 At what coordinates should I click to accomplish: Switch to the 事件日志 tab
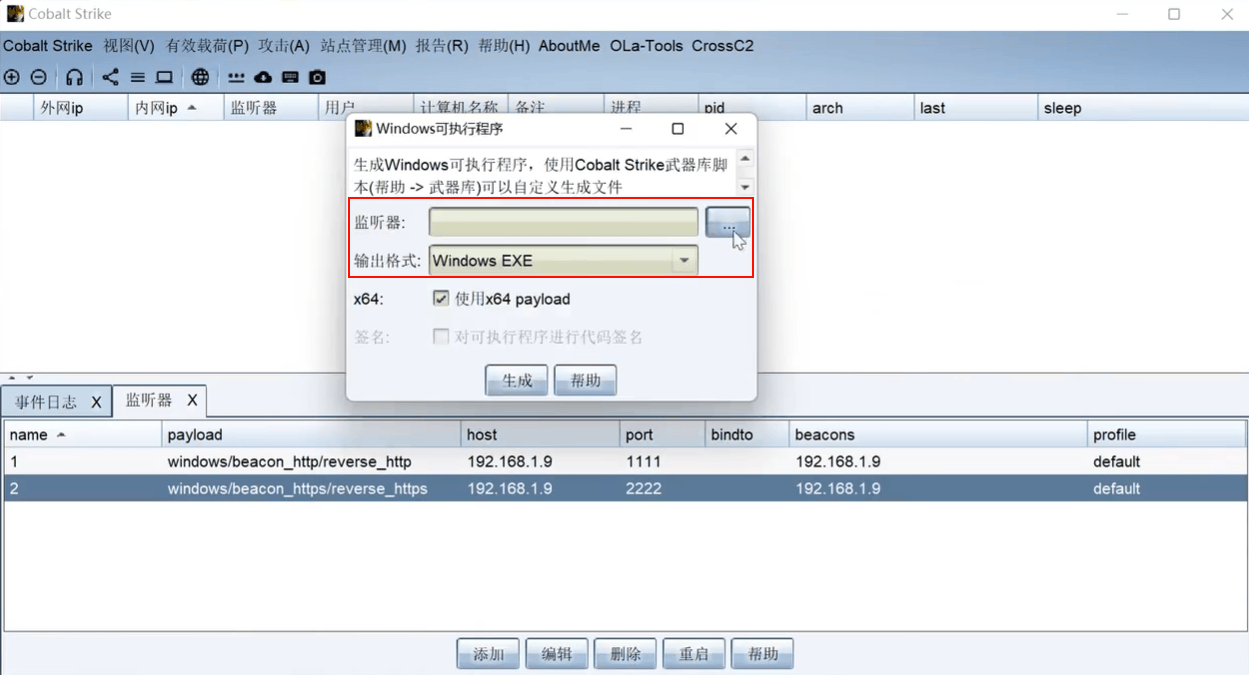(x=46, y=402)
